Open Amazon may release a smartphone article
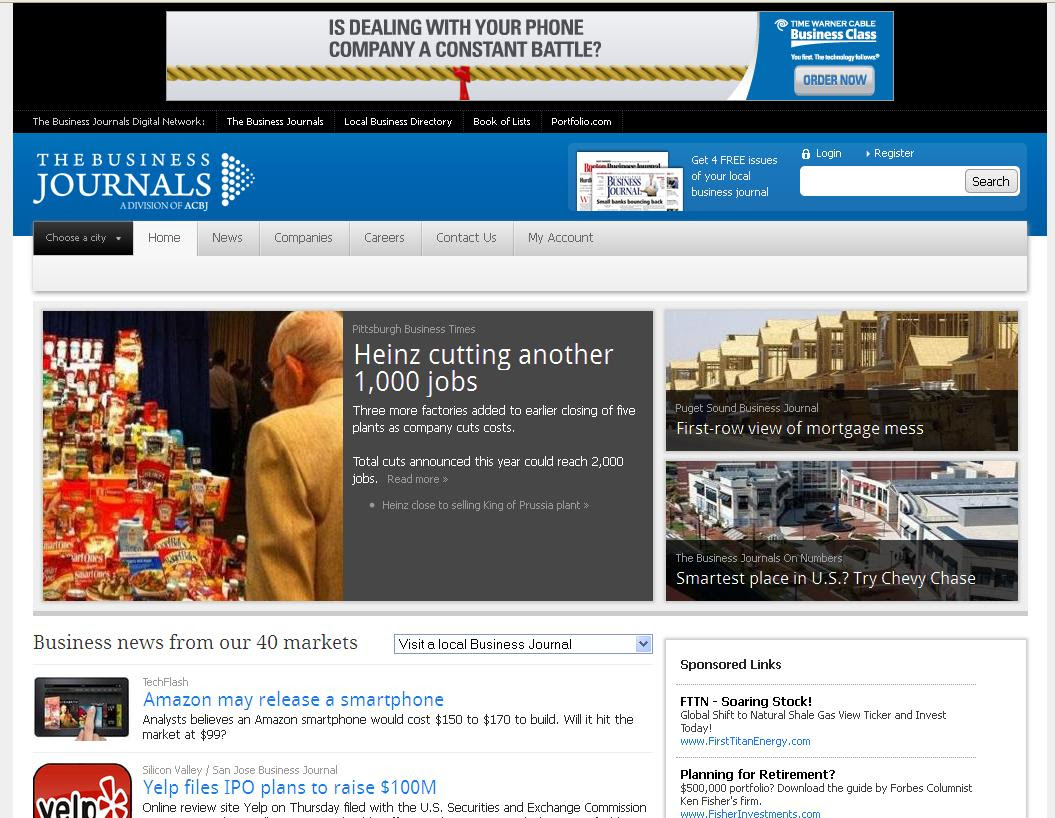This screenshot has height=818, width=1055. click(x=293, y=700)
